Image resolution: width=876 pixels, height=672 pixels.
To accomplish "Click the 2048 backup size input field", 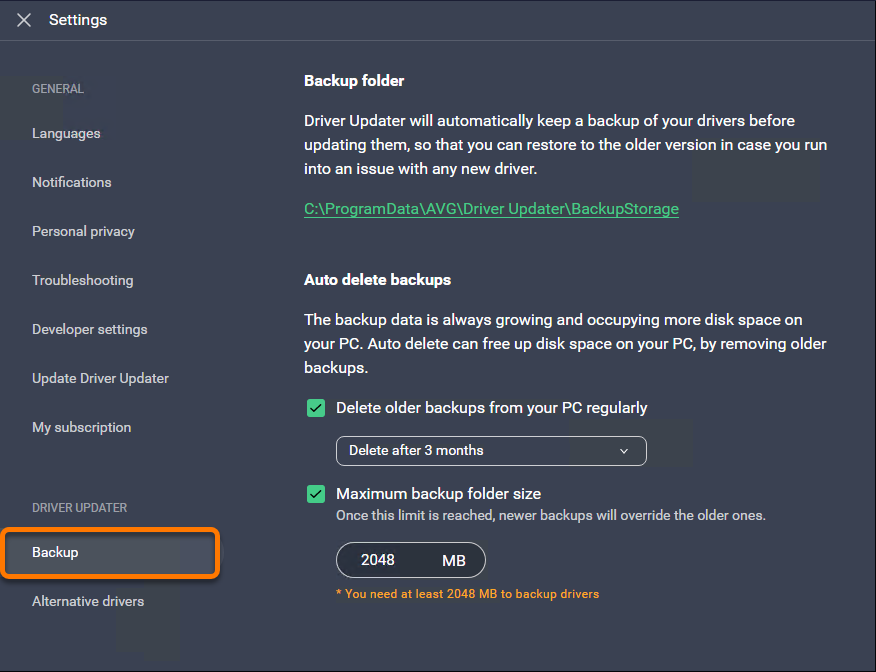I will click(378, 560).
